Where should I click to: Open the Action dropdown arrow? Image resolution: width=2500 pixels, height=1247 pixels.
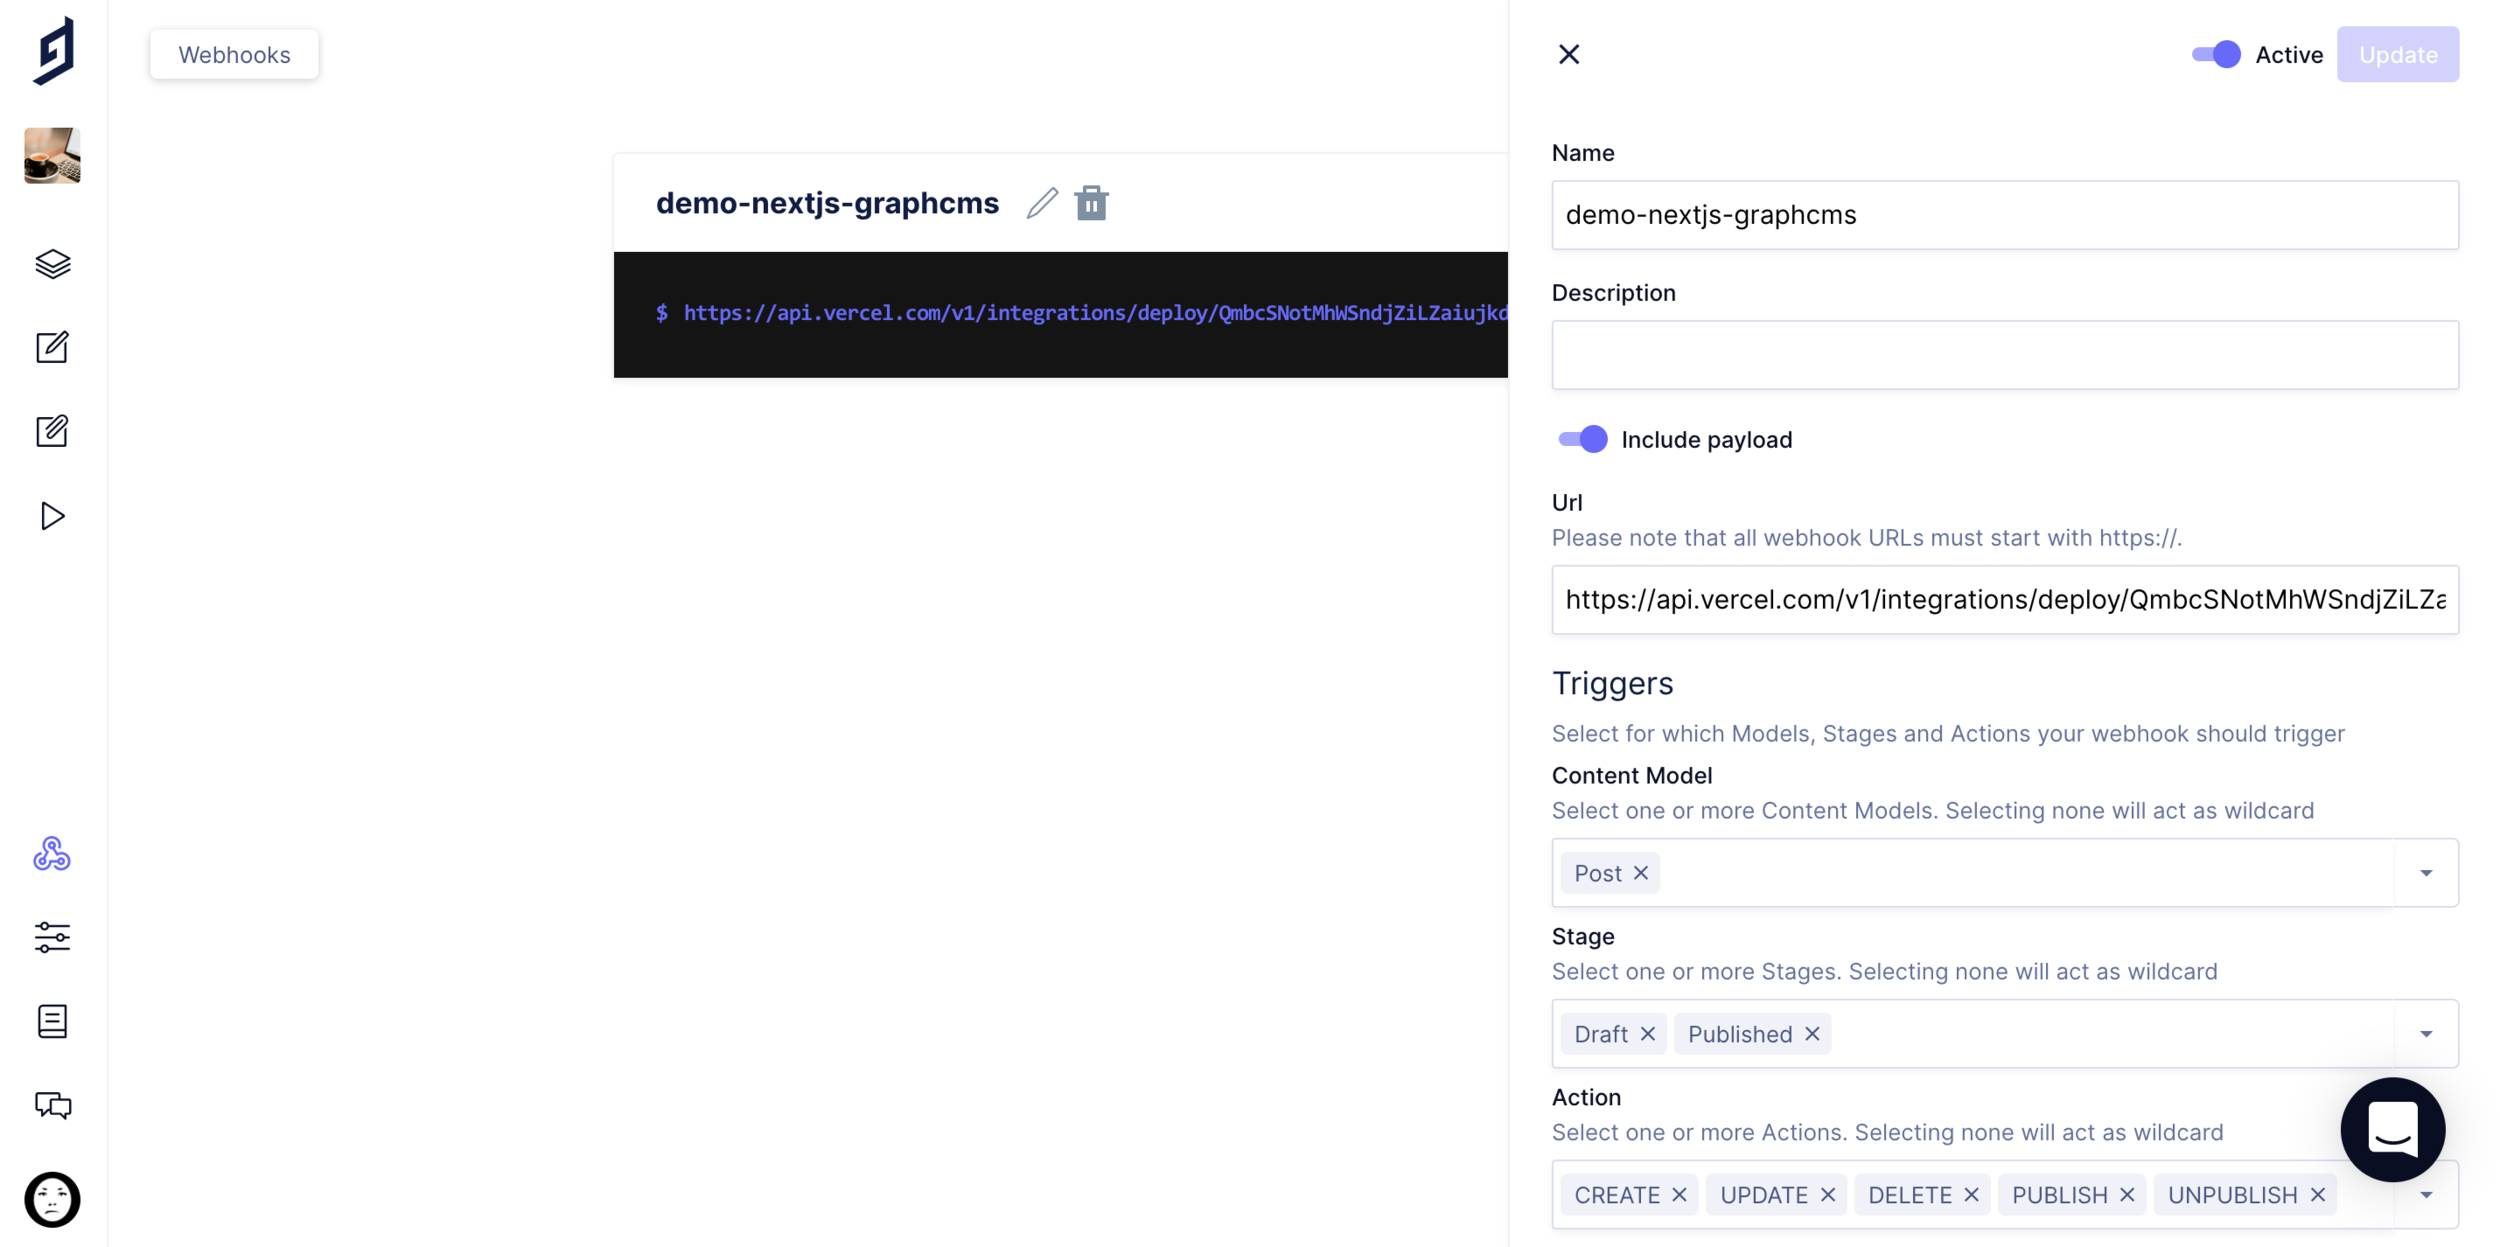[2426, 1195]
